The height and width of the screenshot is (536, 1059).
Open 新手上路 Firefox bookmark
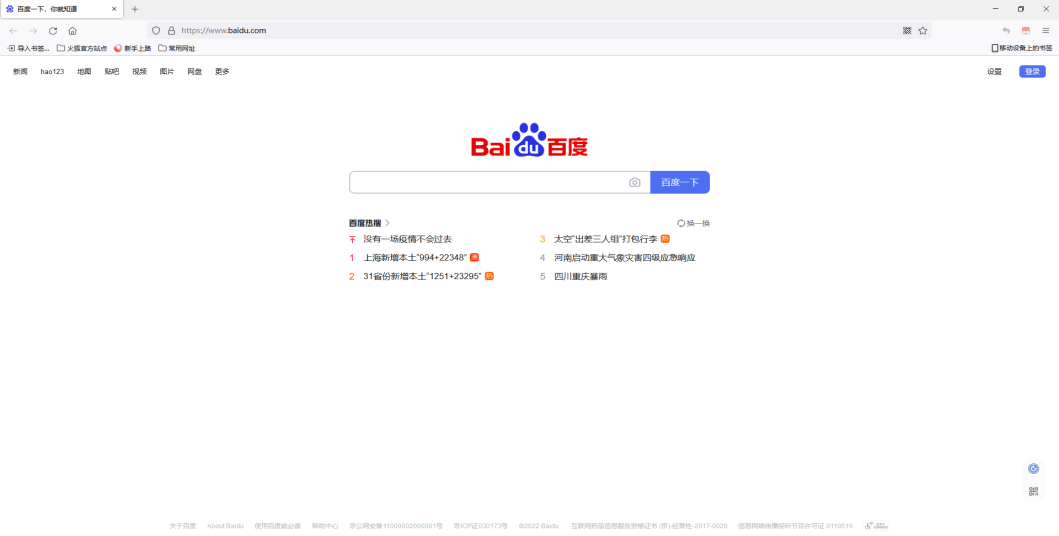132,48
